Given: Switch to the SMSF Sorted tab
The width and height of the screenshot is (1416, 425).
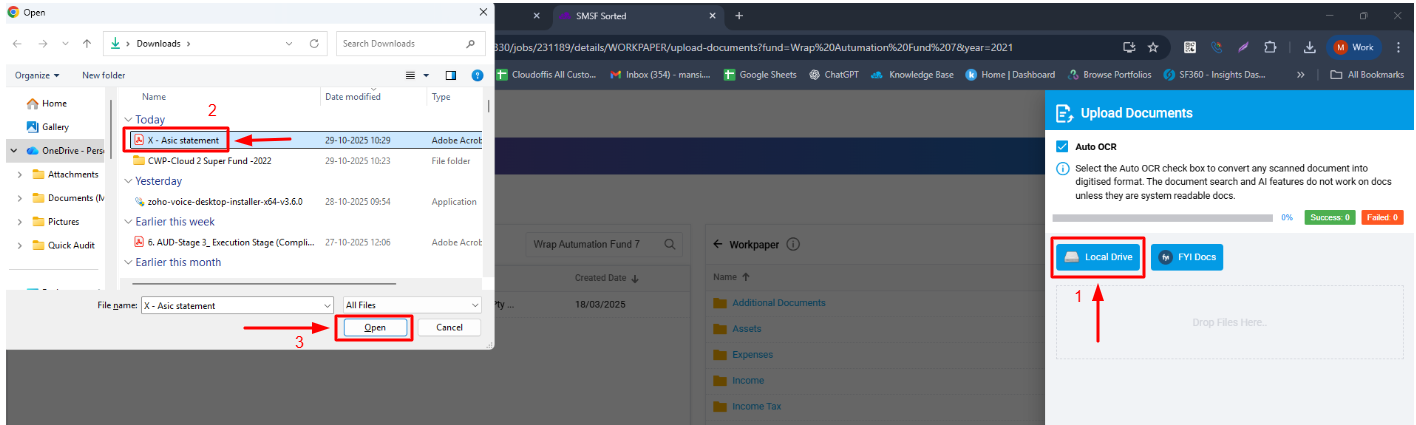Looking at the screenshot, I should click(x=636, y=15).
